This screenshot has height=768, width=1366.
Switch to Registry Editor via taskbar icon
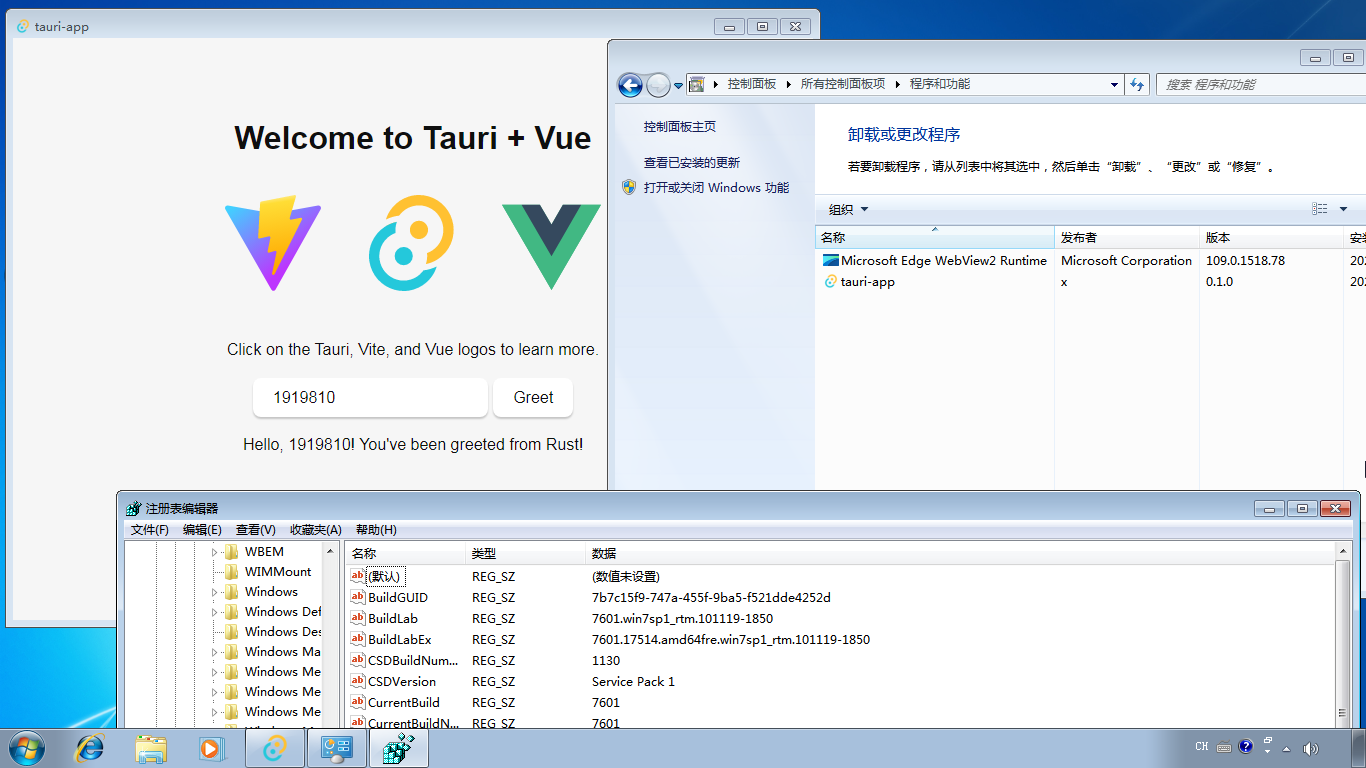(x=399, y=748)
